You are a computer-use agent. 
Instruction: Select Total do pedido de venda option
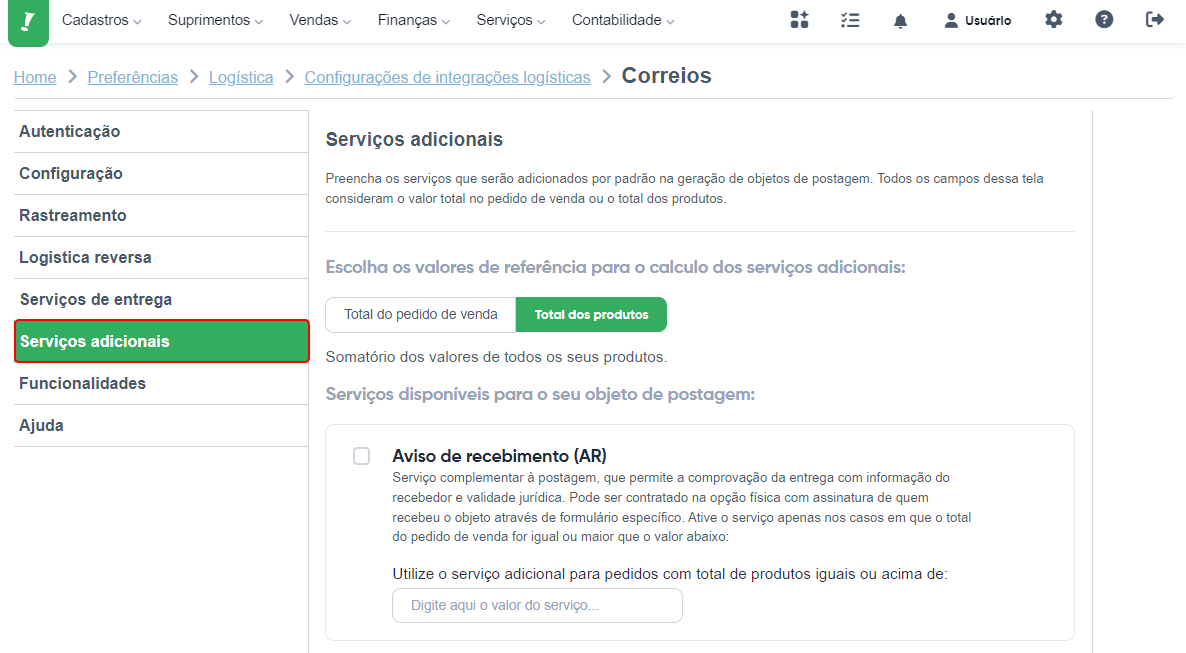[x=421, y=314]
